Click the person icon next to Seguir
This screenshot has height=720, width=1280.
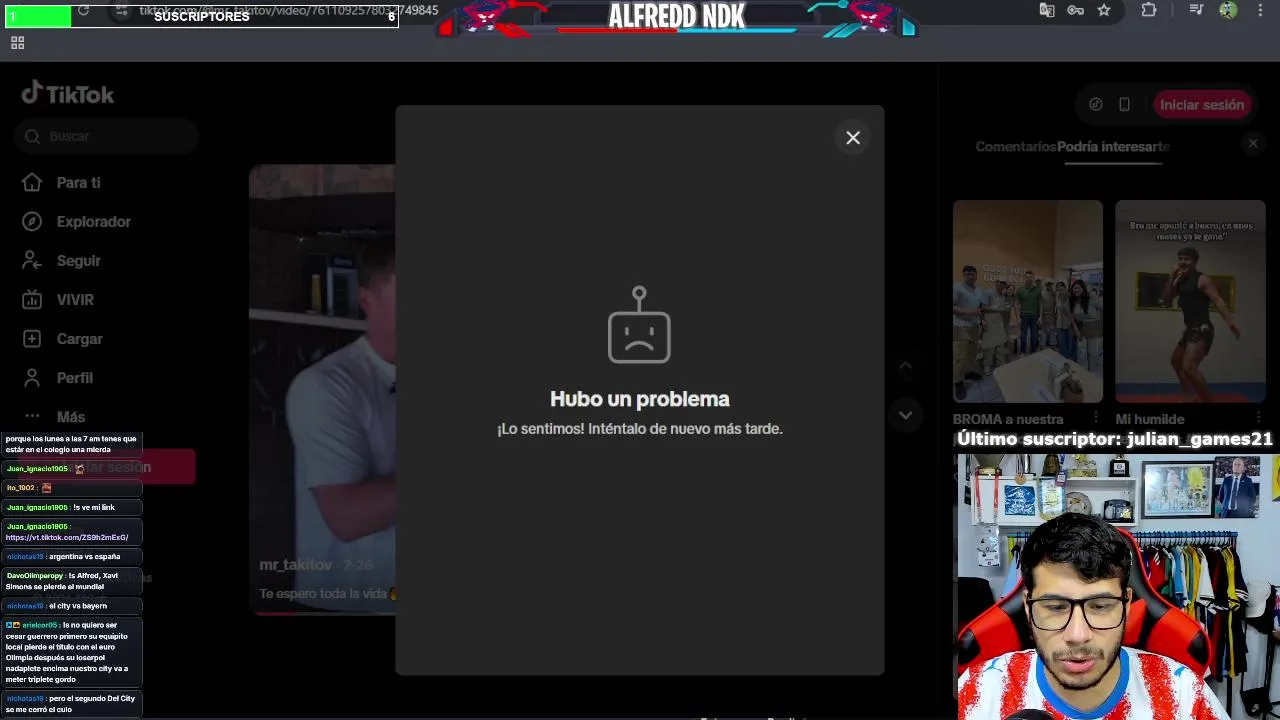coord(32,260)
